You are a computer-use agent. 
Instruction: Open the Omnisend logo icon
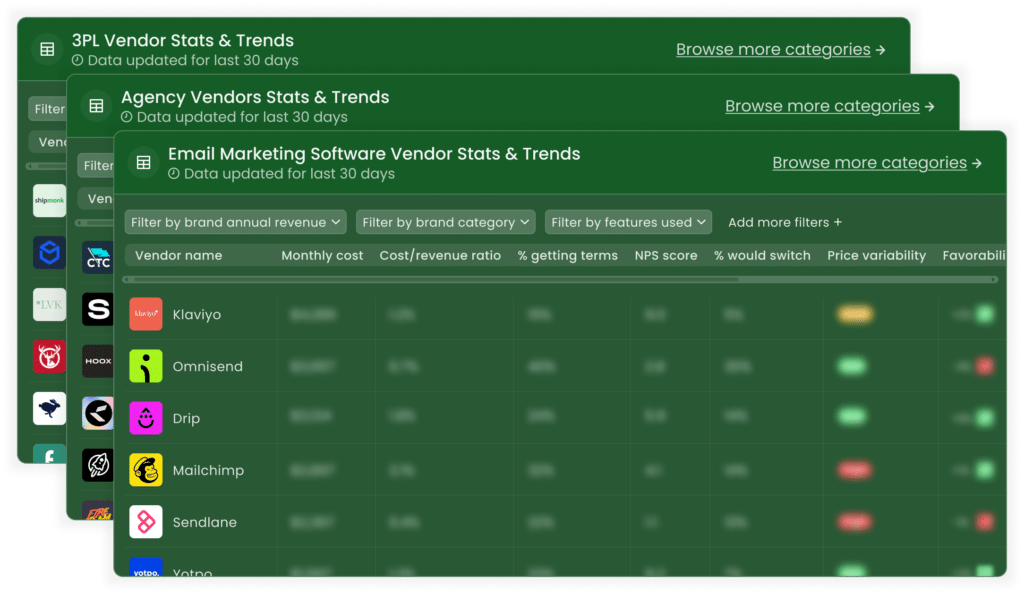pyautogui.click(x=146, y=366)
